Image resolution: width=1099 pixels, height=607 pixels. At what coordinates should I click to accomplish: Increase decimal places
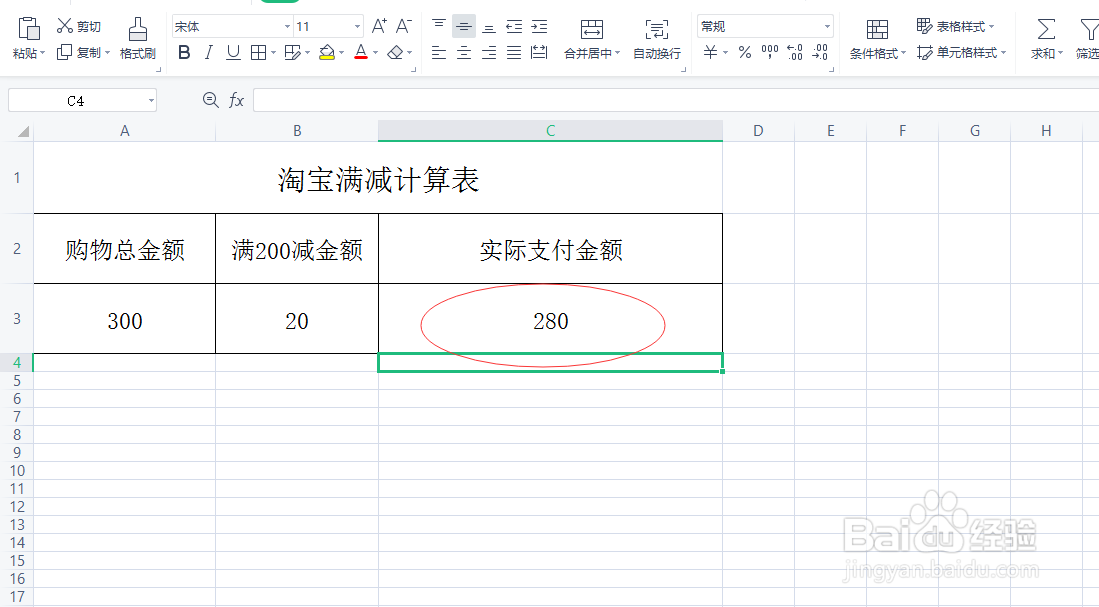(795, 53)
